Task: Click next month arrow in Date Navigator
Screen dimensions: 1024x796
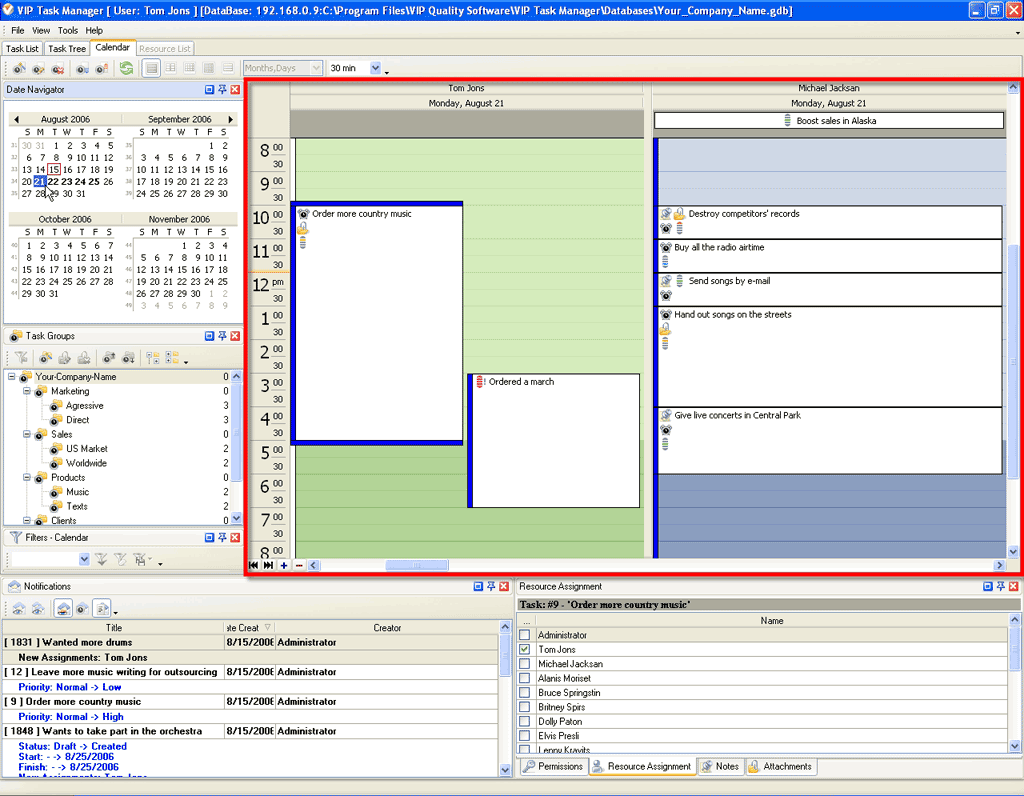Action: [231, 119]
